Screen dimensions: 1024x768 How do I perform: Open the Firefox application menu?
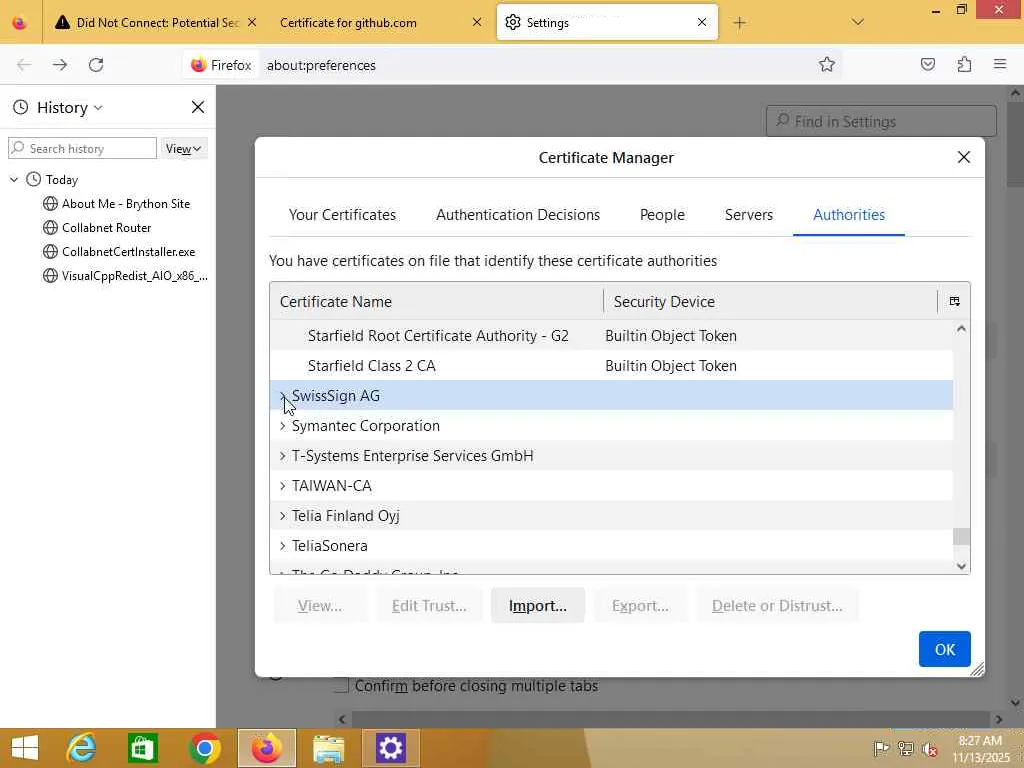click(1000, 64)
